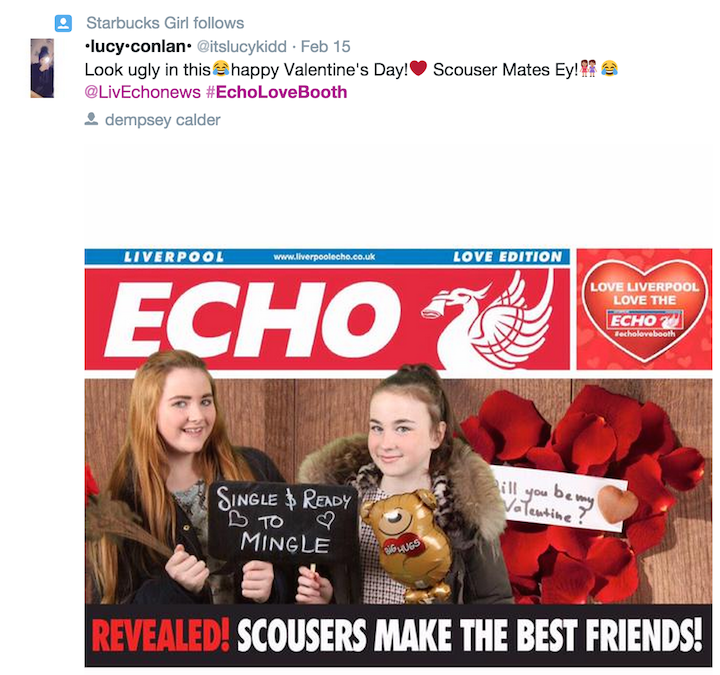Image resolution: width=720 pixels, height=675 pixels.
Task: Open lucy conlan's profile avatar
Action: tap(42, 68)
